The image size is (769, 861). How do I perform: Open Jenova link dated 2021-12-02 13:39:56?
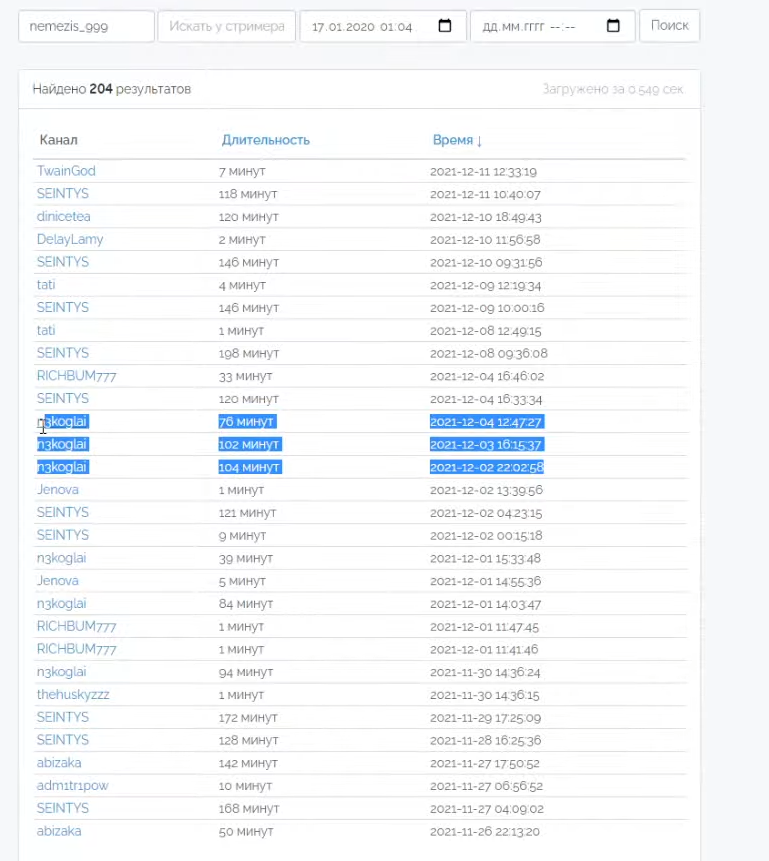coord(58,490)
